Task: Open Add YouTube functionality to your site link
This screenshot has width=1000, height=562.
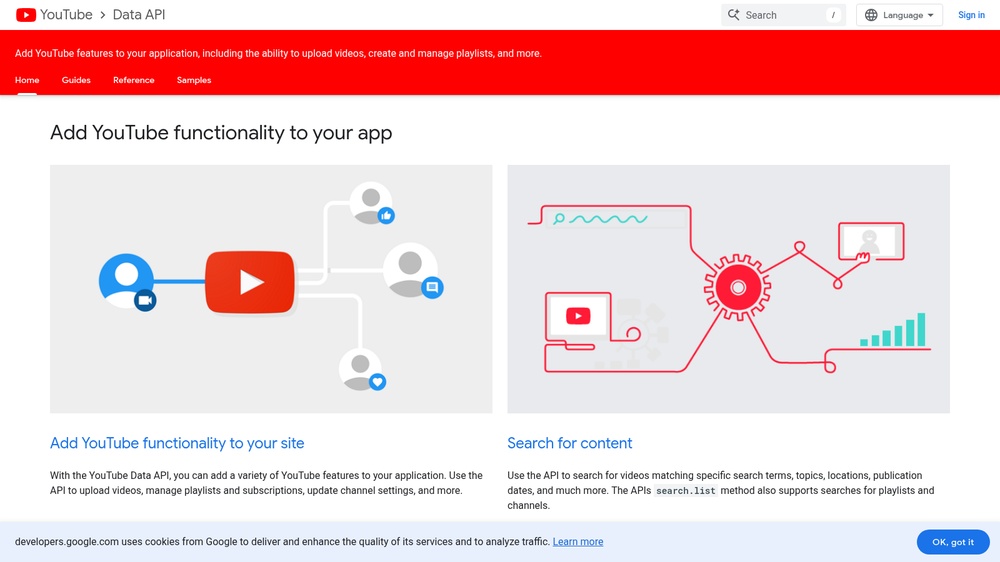Action: pyautogui.click(x=177, y=443)
